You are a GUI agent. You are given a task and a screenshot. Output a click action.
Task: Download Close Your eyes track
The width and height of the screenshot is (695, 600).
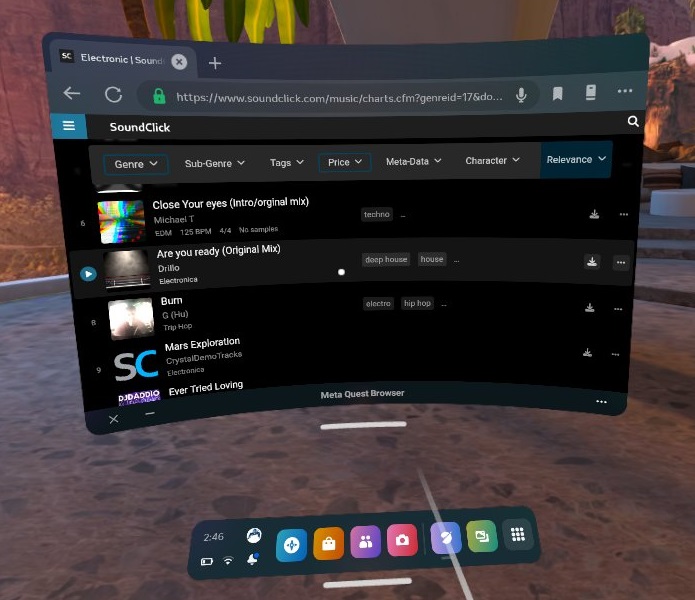594,214
